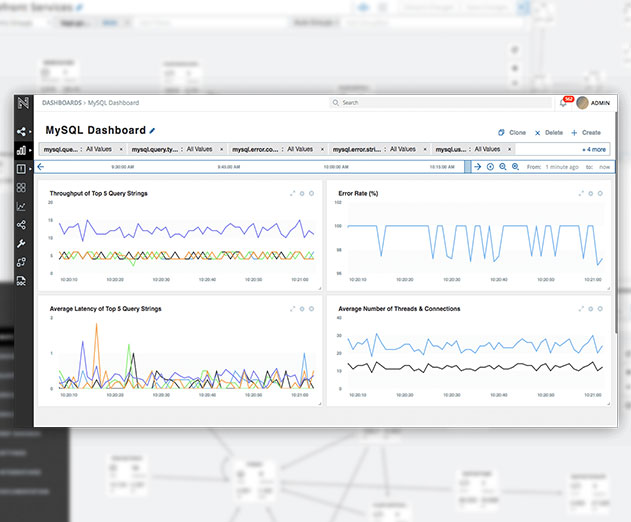Click the 9:30:00 AM mark on the timeline
The image size is (631, 522).
(122, 167)
